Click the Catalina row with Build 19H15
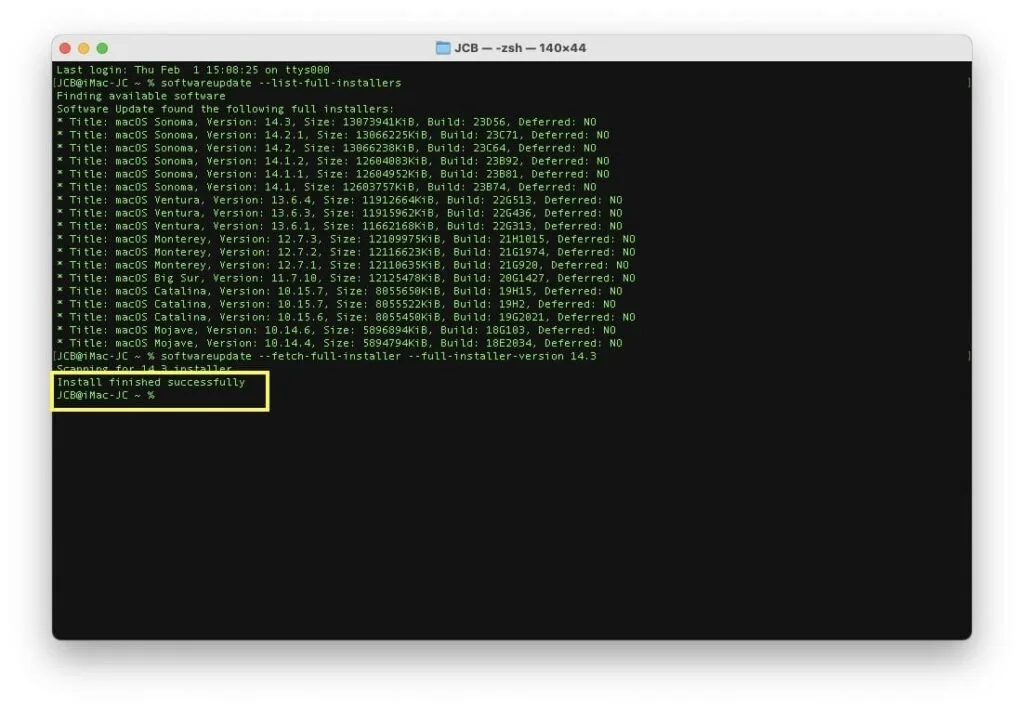Screen dimensions: 1024x709 pos(340,292)
